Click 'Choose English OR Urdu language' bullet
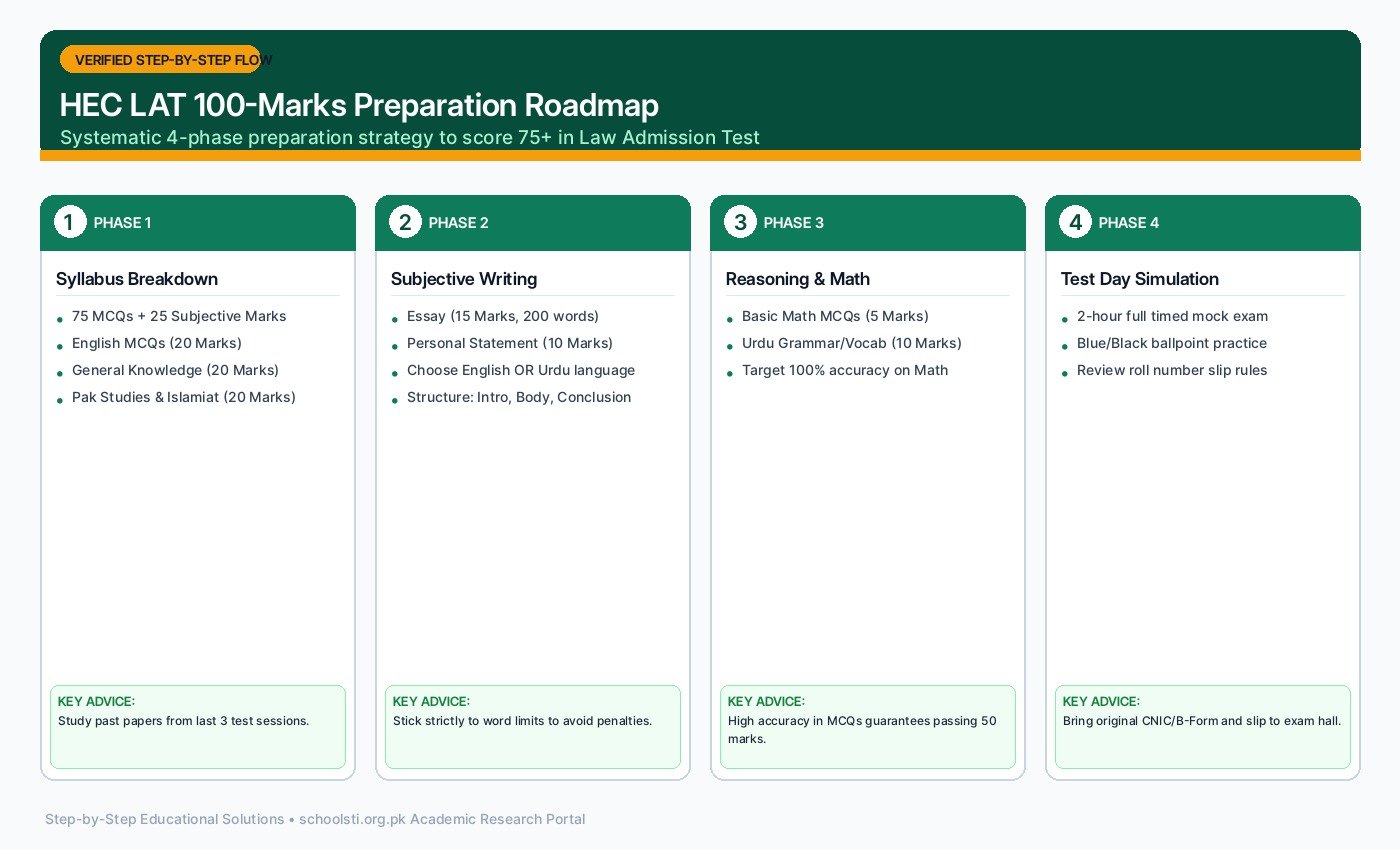 [521, 370]
